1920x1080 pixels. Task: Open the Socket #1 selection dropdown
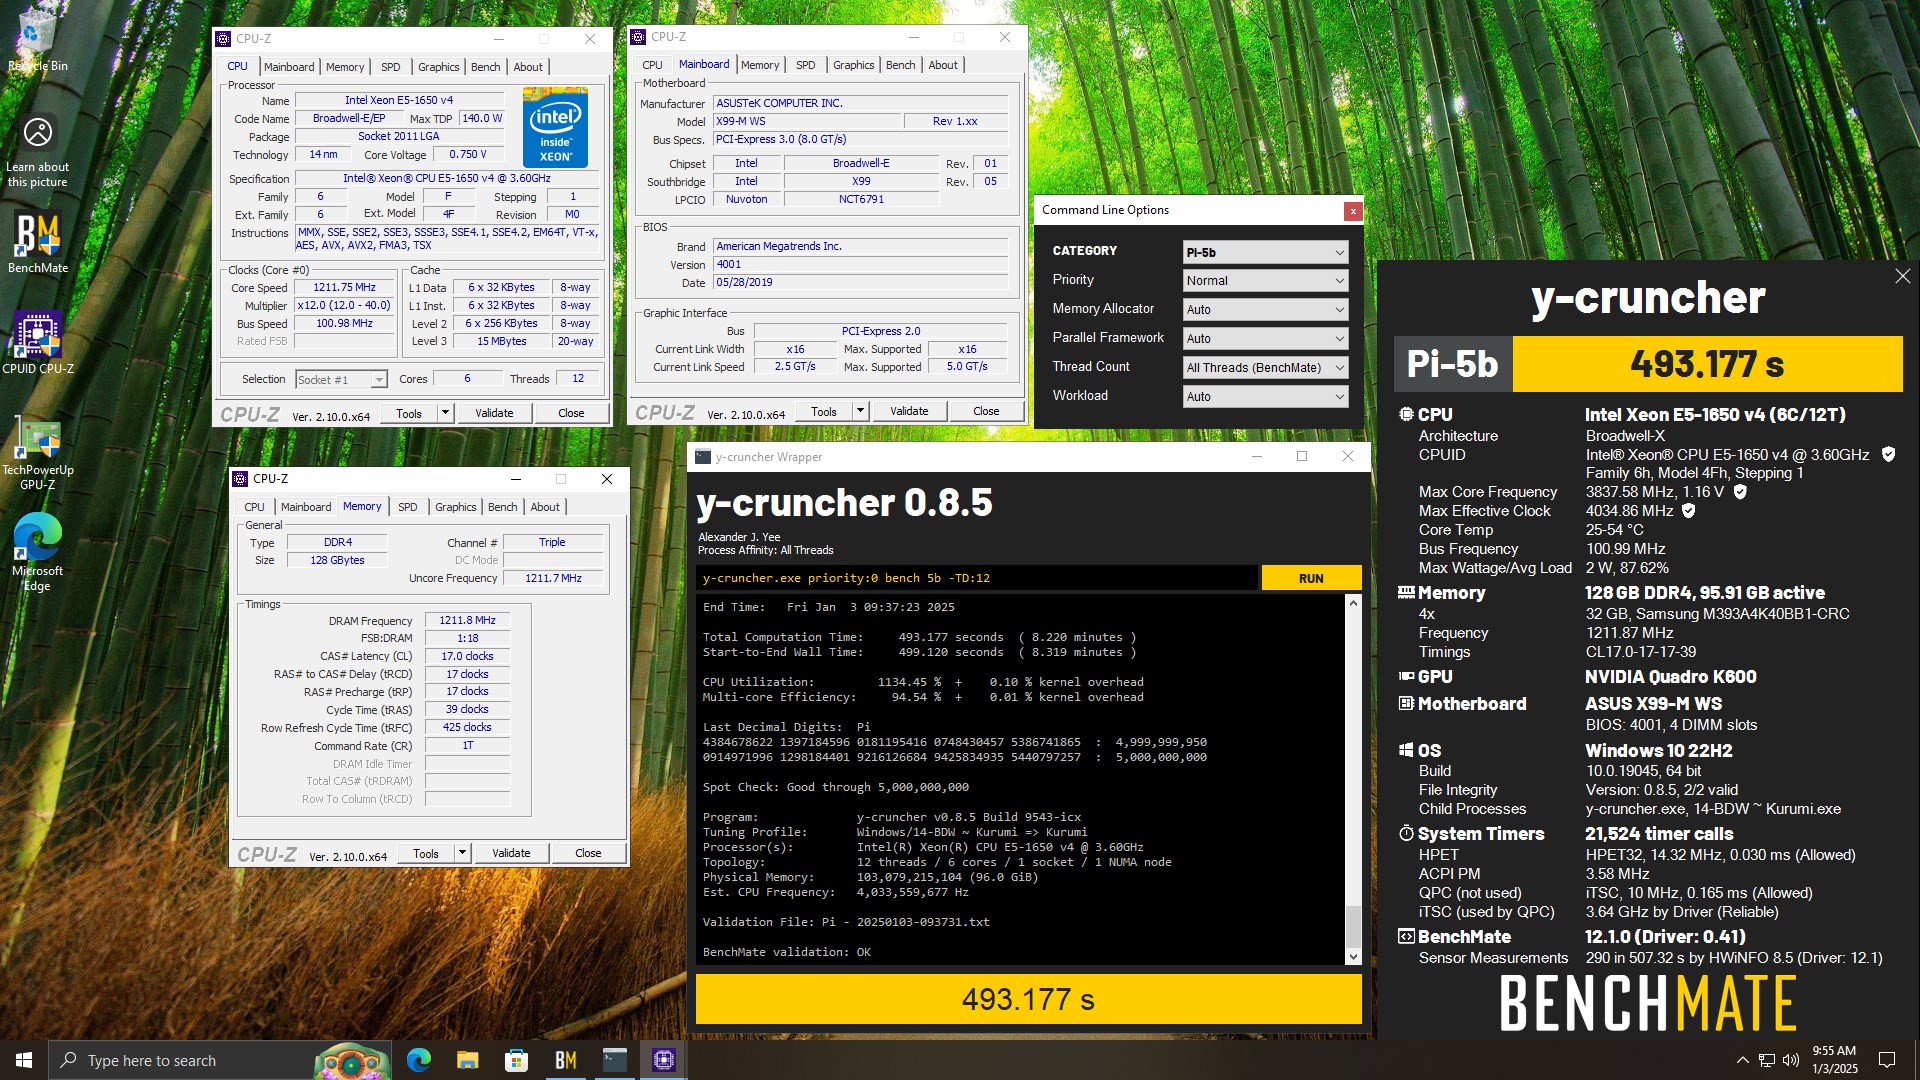tap(341, 380)
